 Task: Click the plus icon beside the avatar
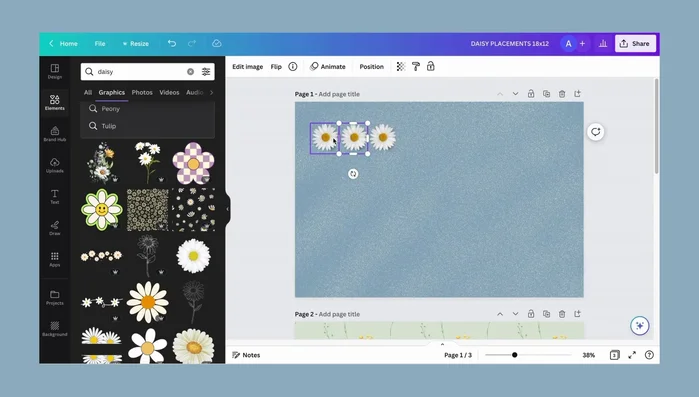[582, 43]
